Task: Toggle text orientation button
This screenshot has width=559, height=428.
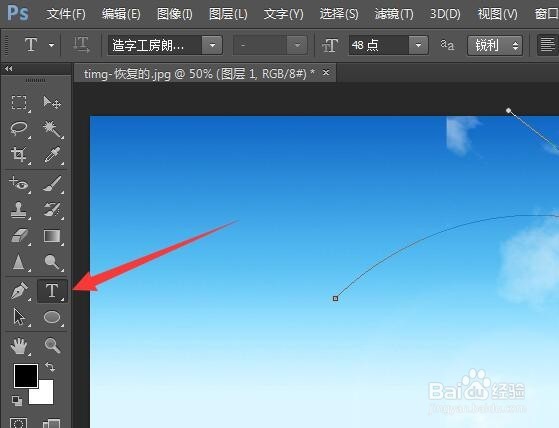Action: pos(81,45)
